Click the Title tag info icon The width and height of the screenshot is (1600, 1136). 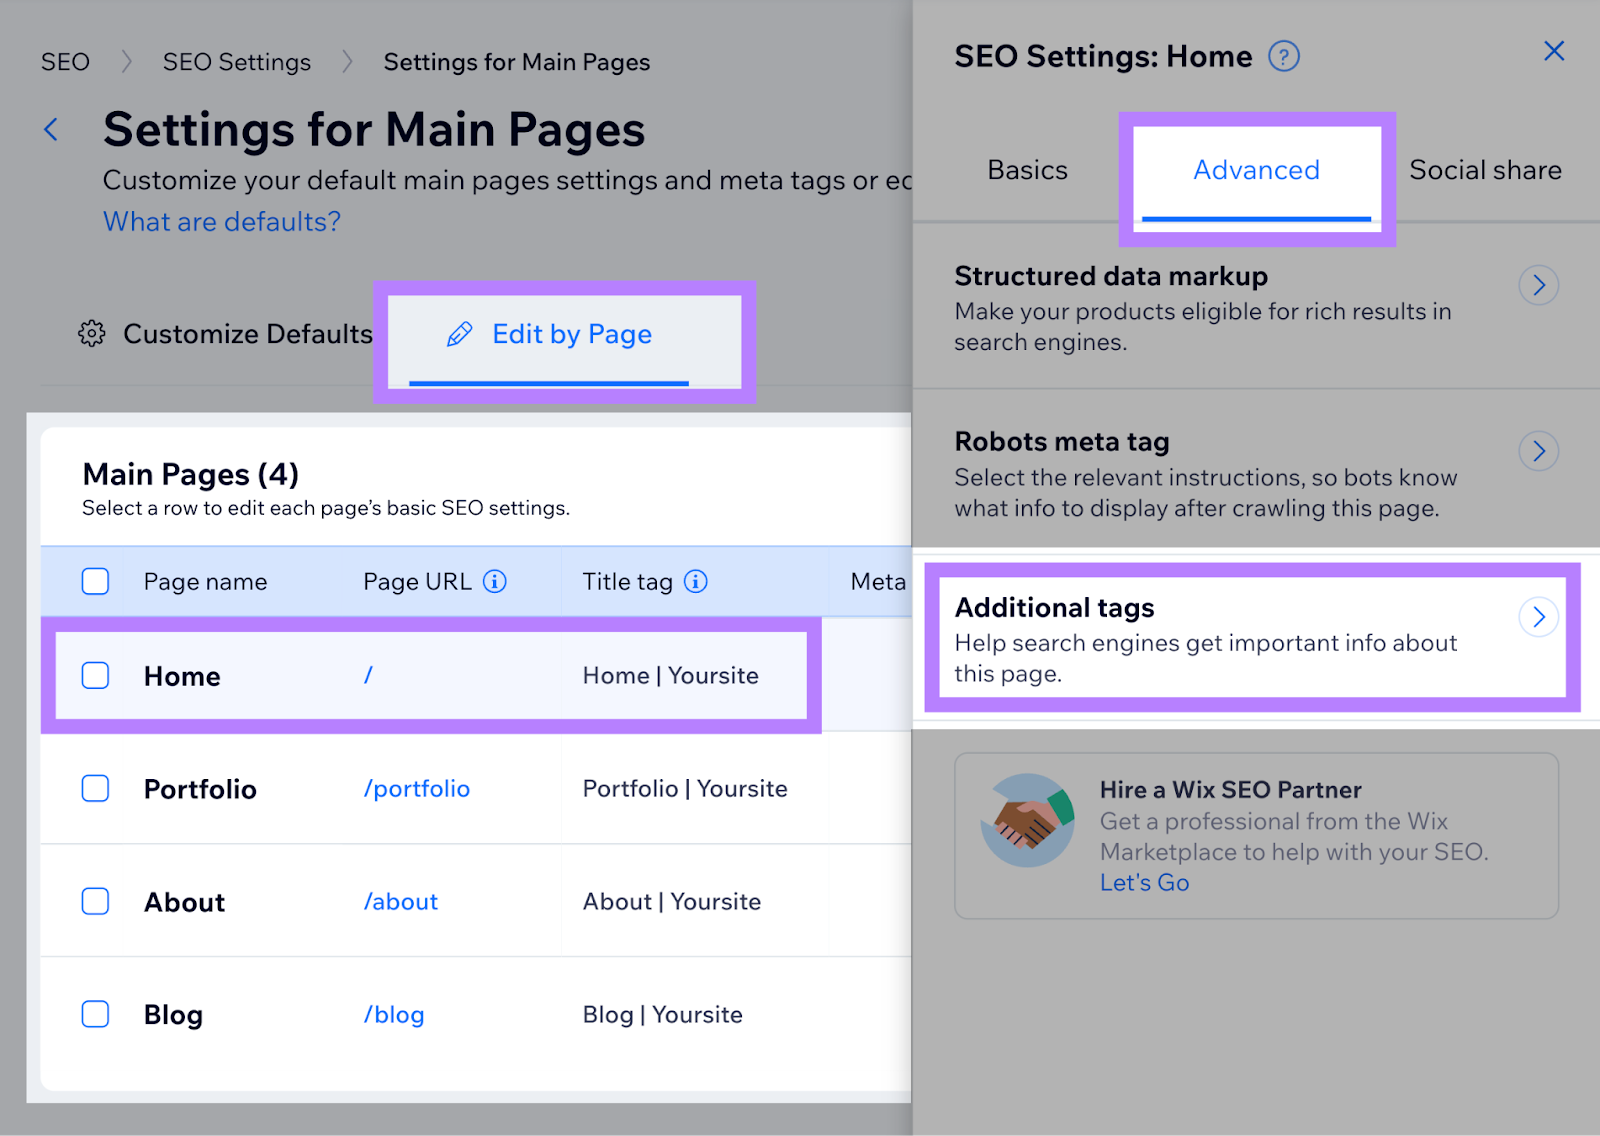[695, 581]
